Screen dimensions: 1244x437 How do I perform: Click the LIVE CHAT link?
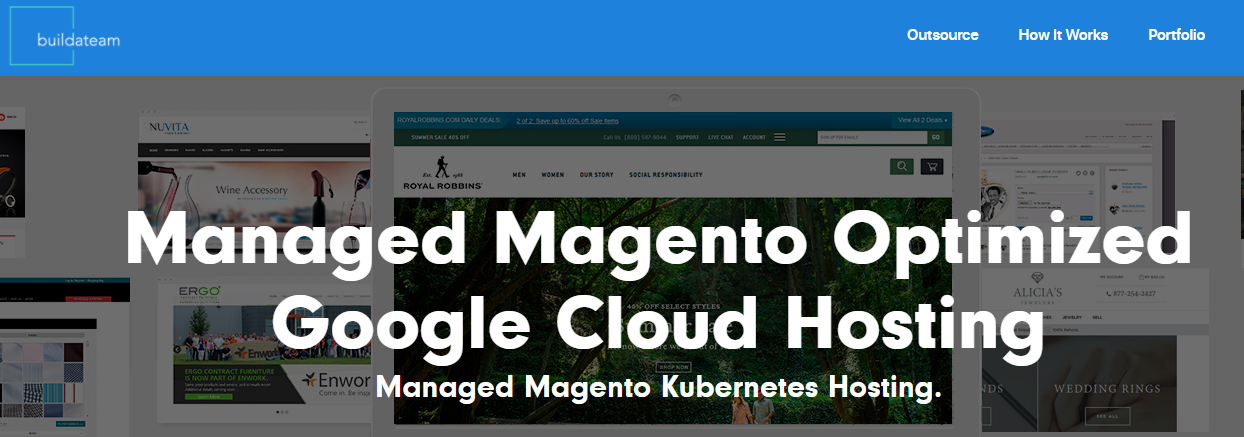coord(721,137)
